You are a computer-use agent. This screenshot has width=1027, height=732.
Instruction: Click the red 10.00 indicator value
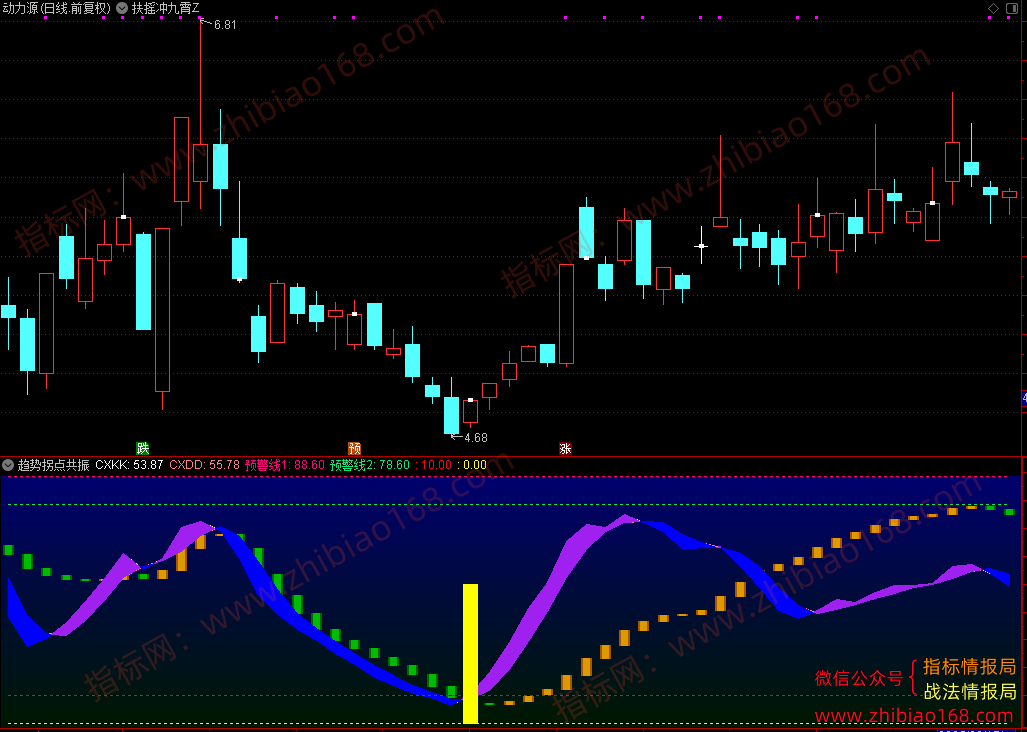434,466
